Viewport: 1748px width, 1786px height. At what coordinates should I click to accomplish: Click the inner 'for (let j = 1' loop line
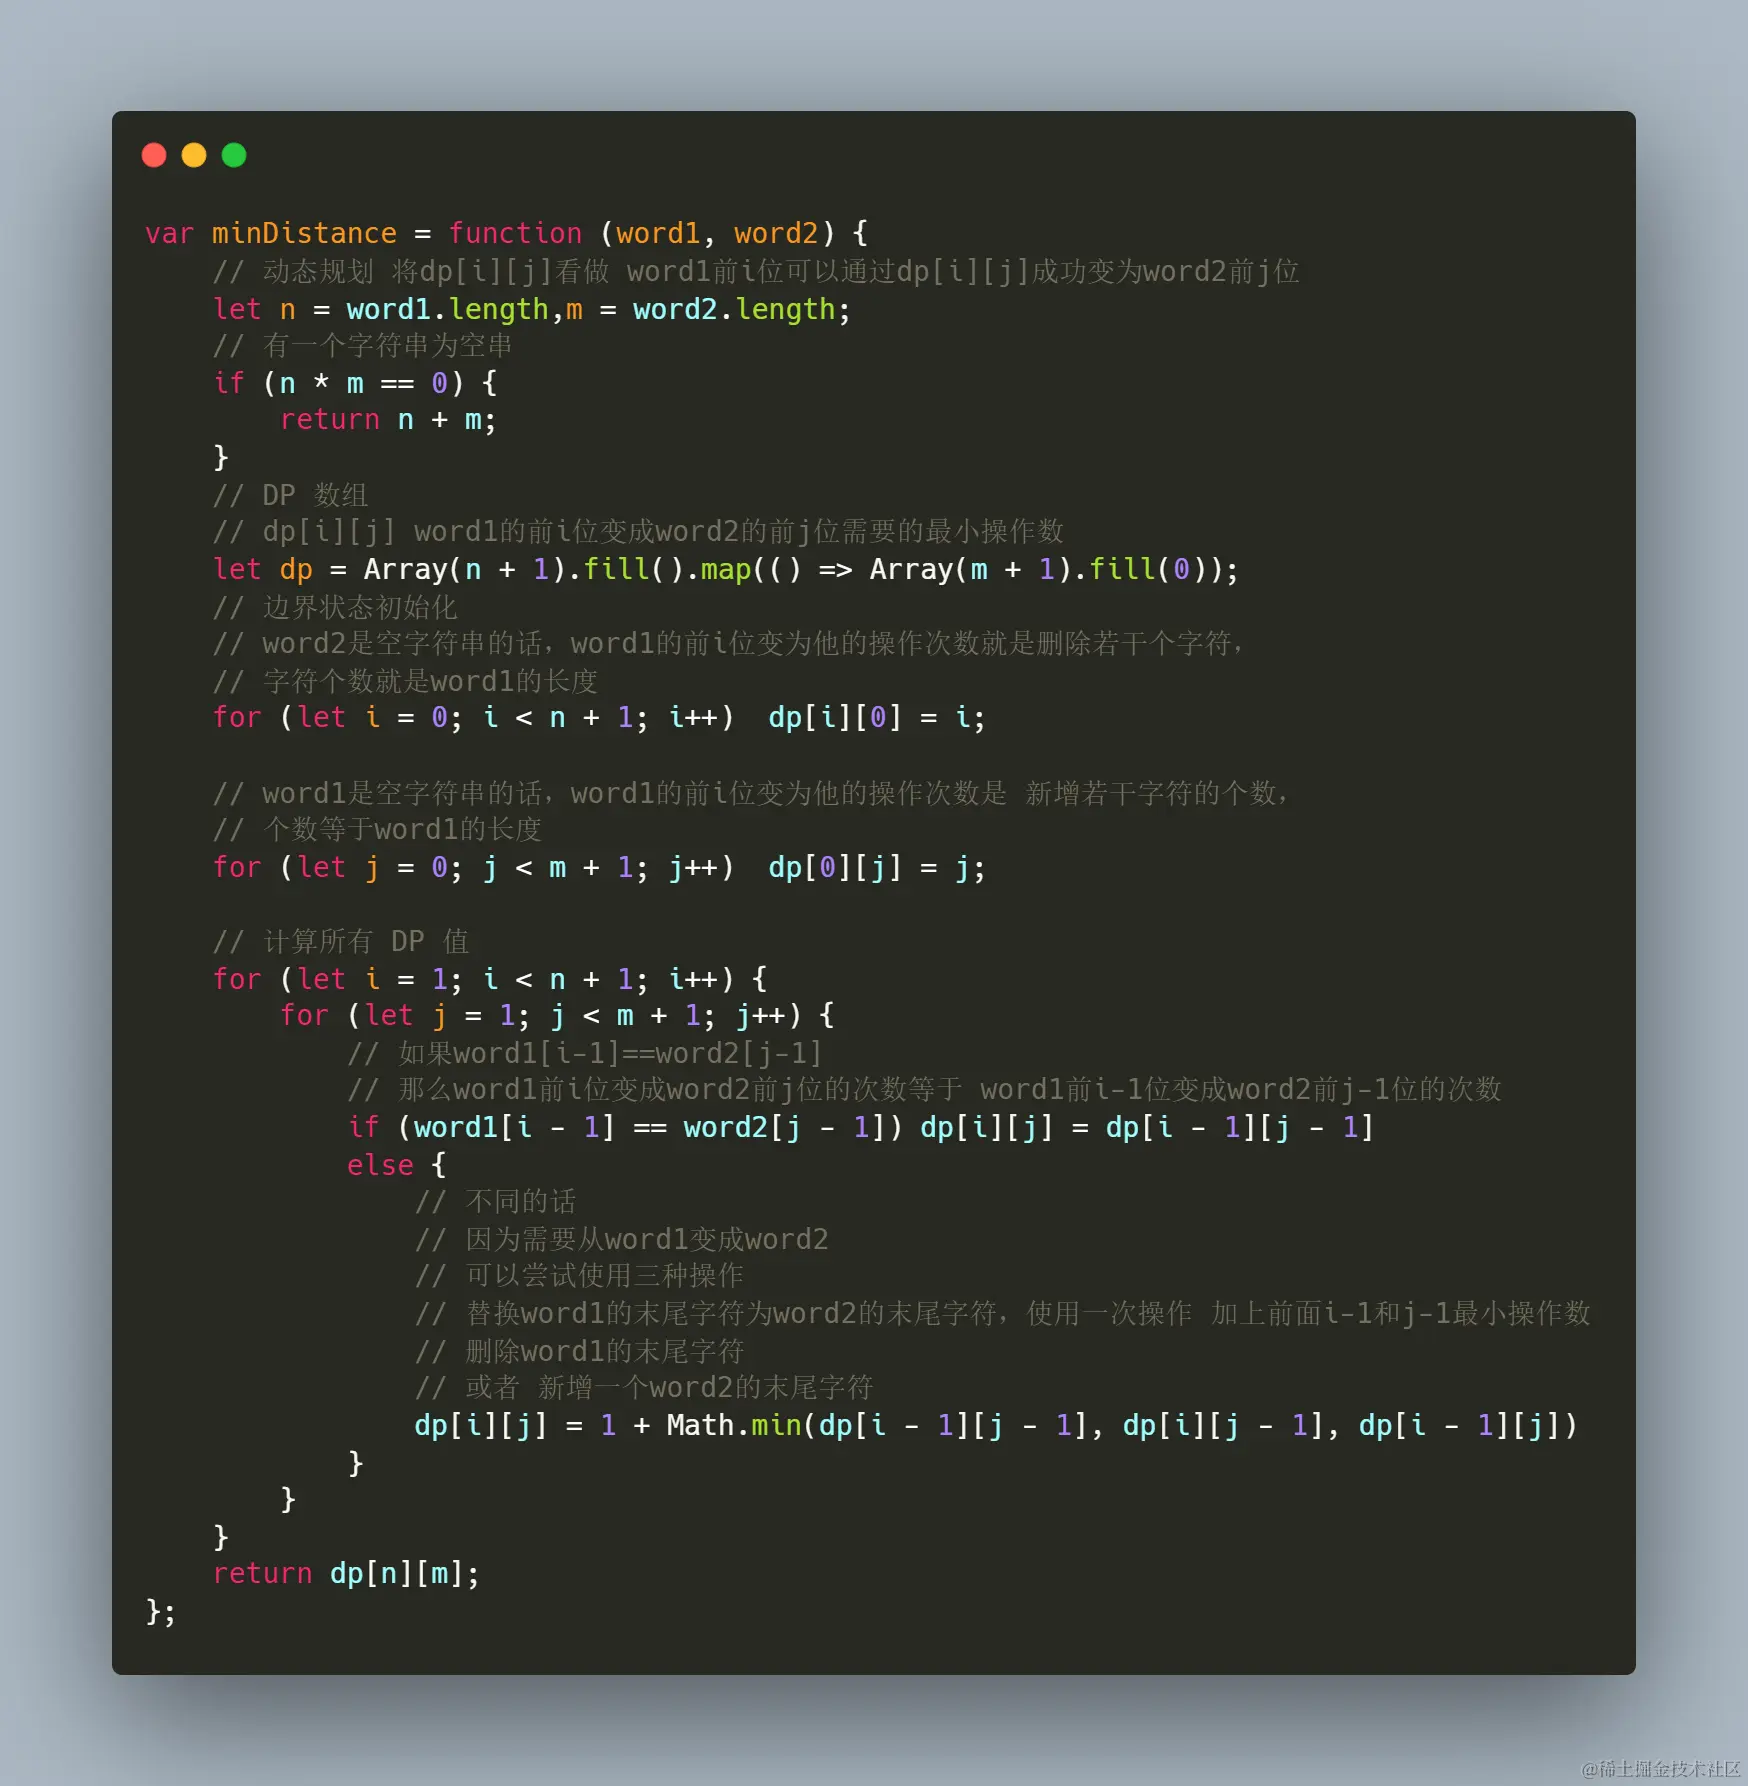pos(557,1016)
